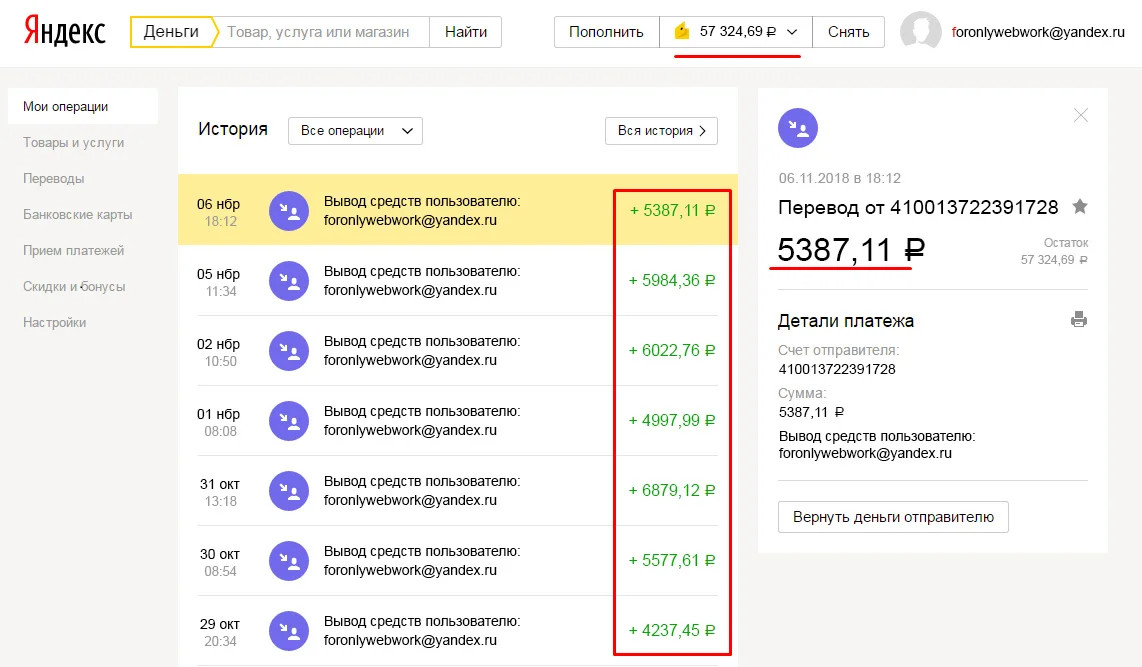Image resolution: width=1142 pixels, height=667 pixels.
Task: Toggle the favorite star for this transfer
Action: tap(1080, 207)
